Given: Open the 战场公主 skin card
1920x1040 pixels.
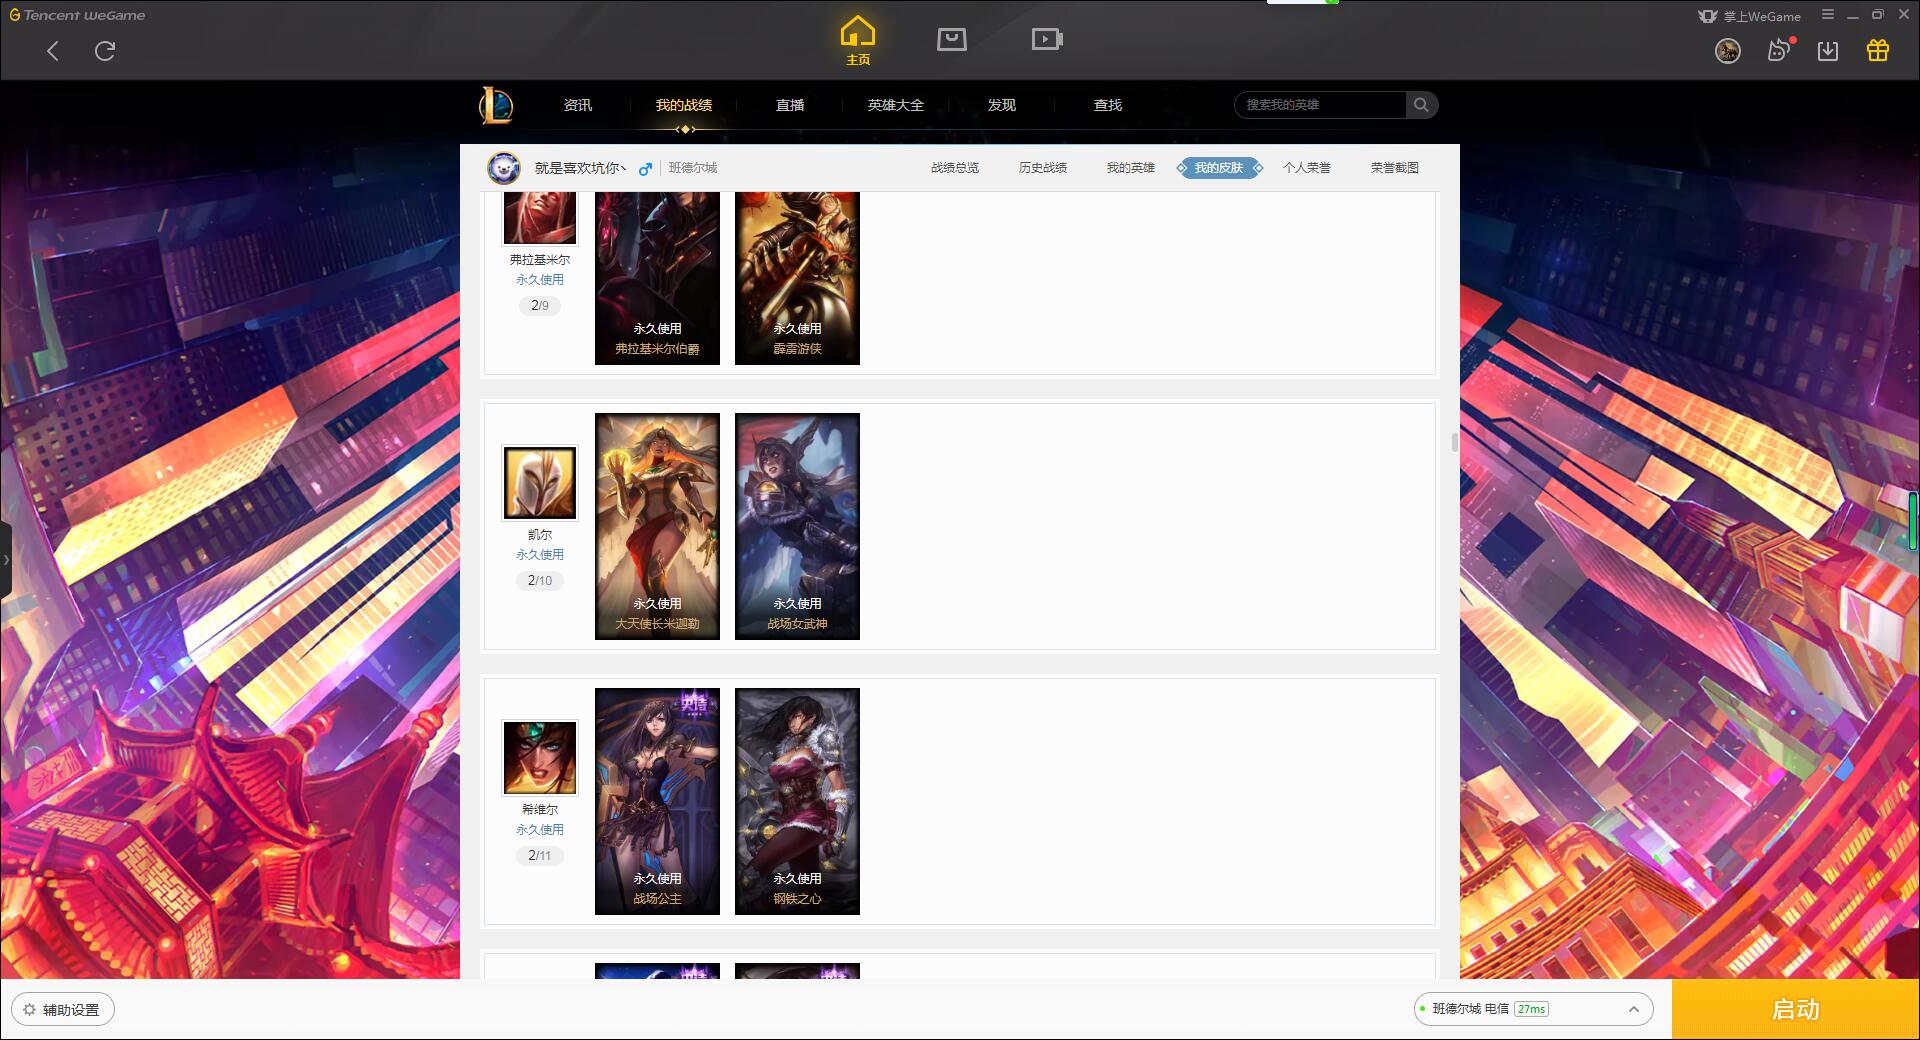Looking at the screenshot, I should click(x=657, y=801).
